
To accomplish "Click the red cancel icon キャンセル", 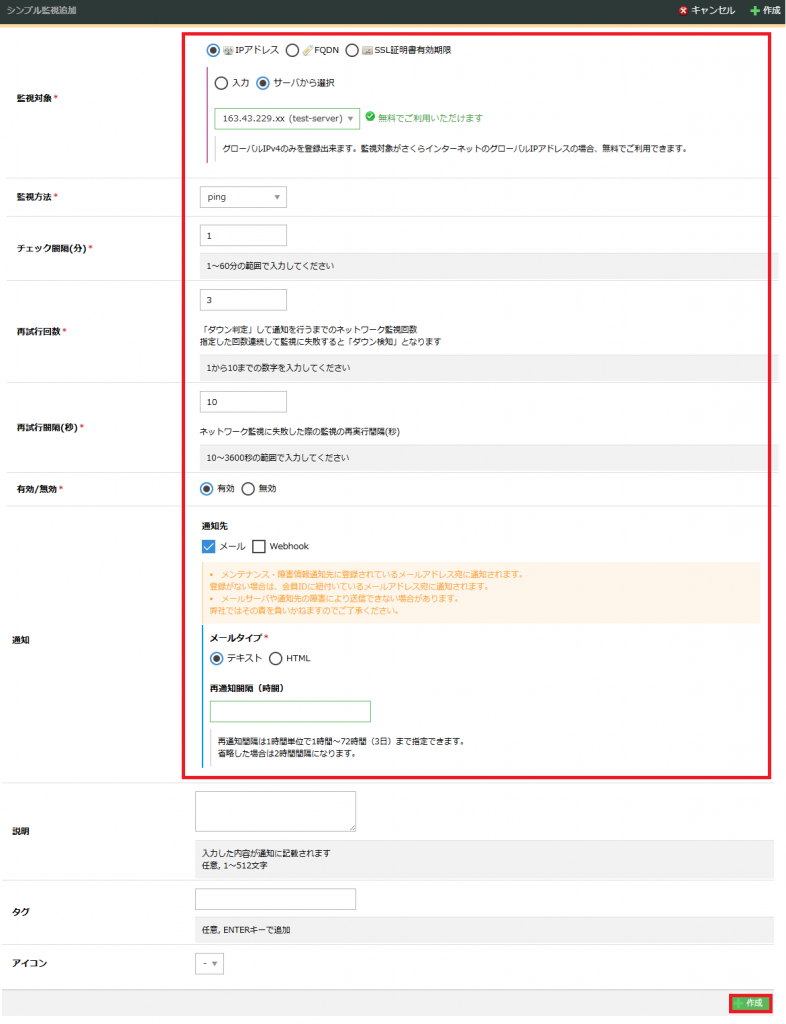I will 684,10.
